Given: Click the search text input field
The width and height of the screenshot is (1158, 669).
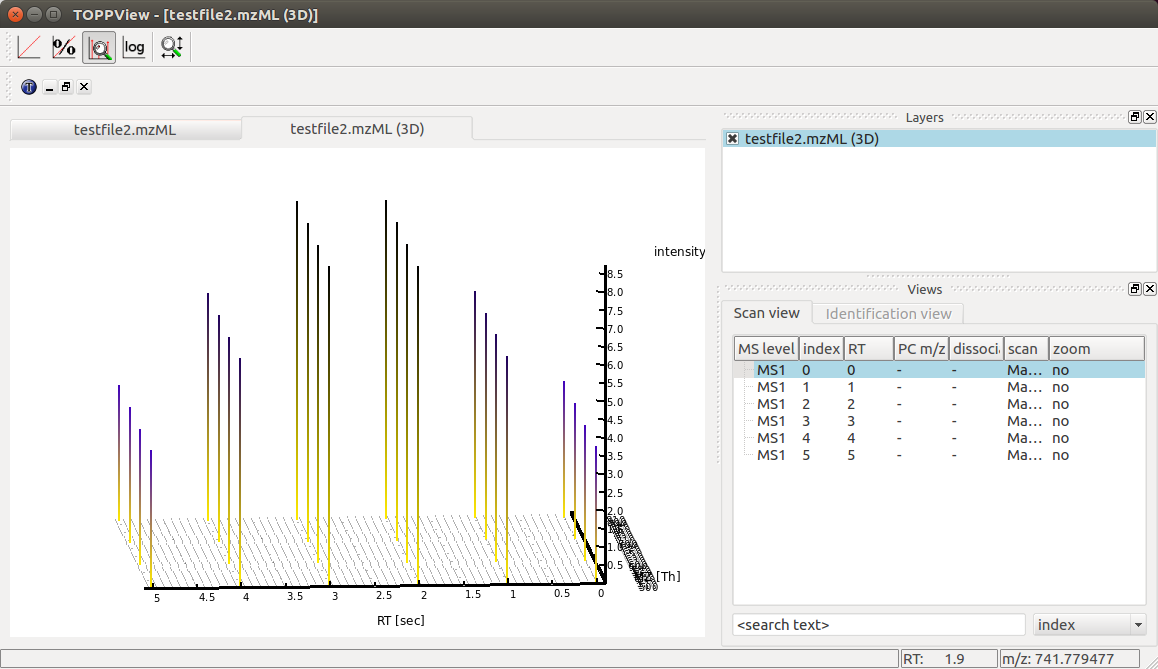Looking at the screenshot, I should tap(879, 625).
